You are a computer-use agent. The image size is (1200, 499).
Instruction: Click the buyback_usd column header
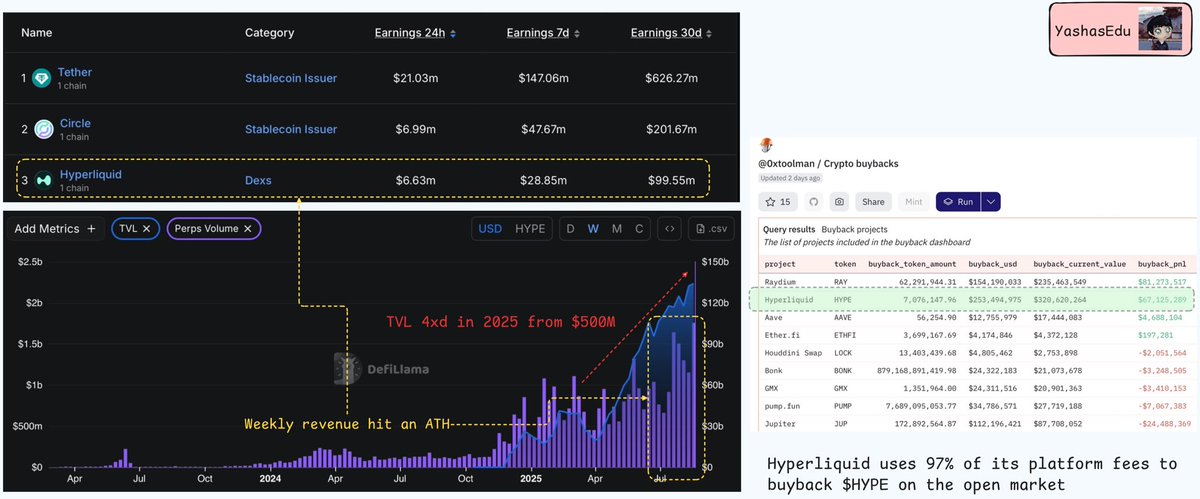click(994, 265)
